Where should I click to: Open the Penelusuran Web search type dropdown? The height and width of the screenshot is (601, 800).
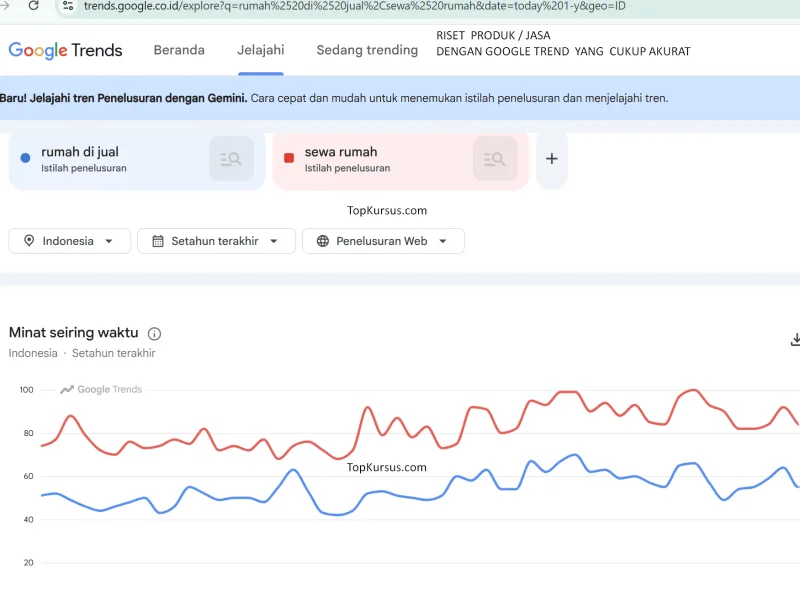pos(383,241)
